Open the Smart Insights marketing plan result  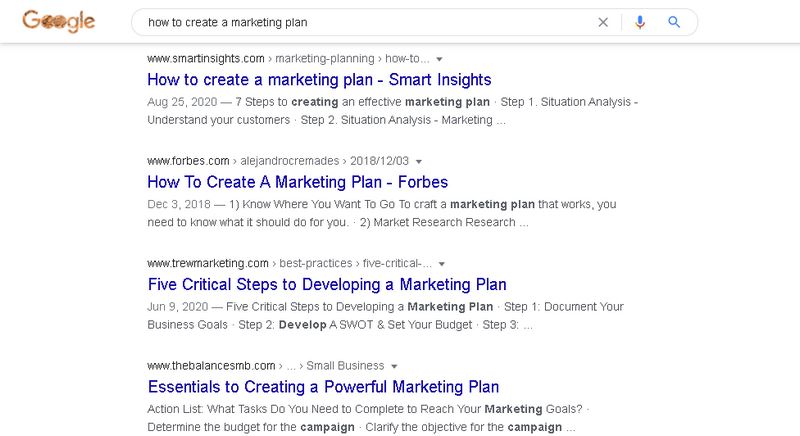click(319, 79)
